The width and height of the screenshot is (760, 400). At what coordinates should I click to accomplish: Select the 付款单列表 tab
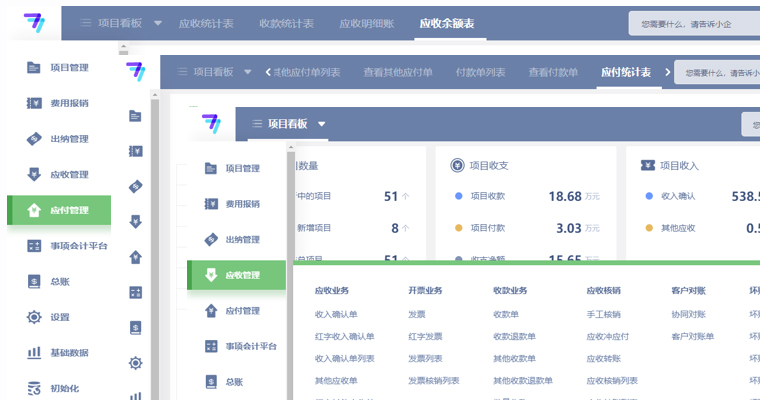tap(480, 72)
